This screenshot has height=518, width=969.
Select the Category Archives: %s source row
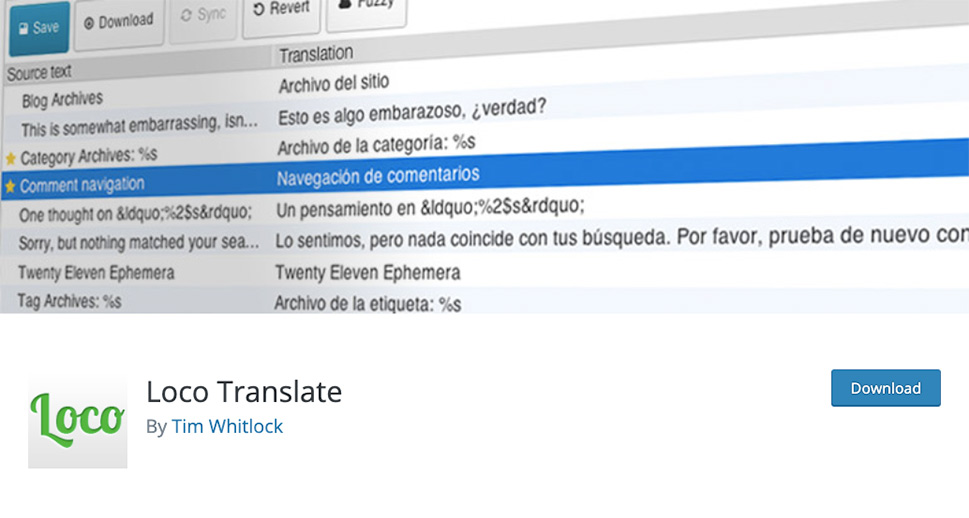coord(89,156)
